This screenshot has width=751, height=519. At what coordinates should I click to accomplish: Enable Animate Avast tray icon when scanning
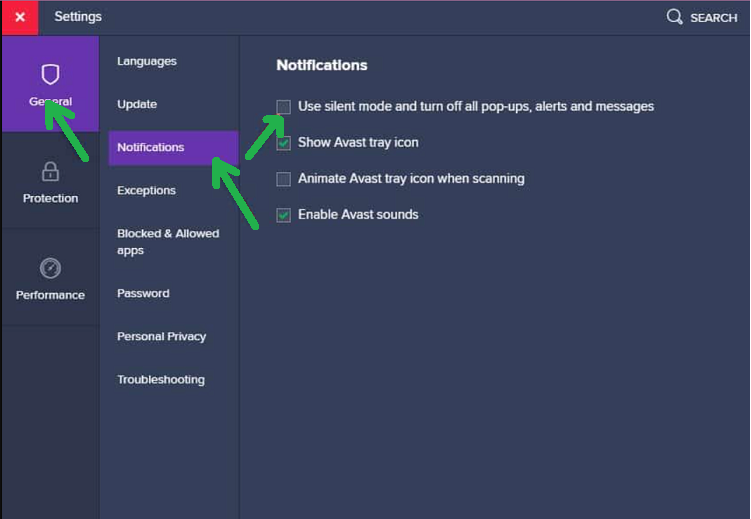point(284,179)
